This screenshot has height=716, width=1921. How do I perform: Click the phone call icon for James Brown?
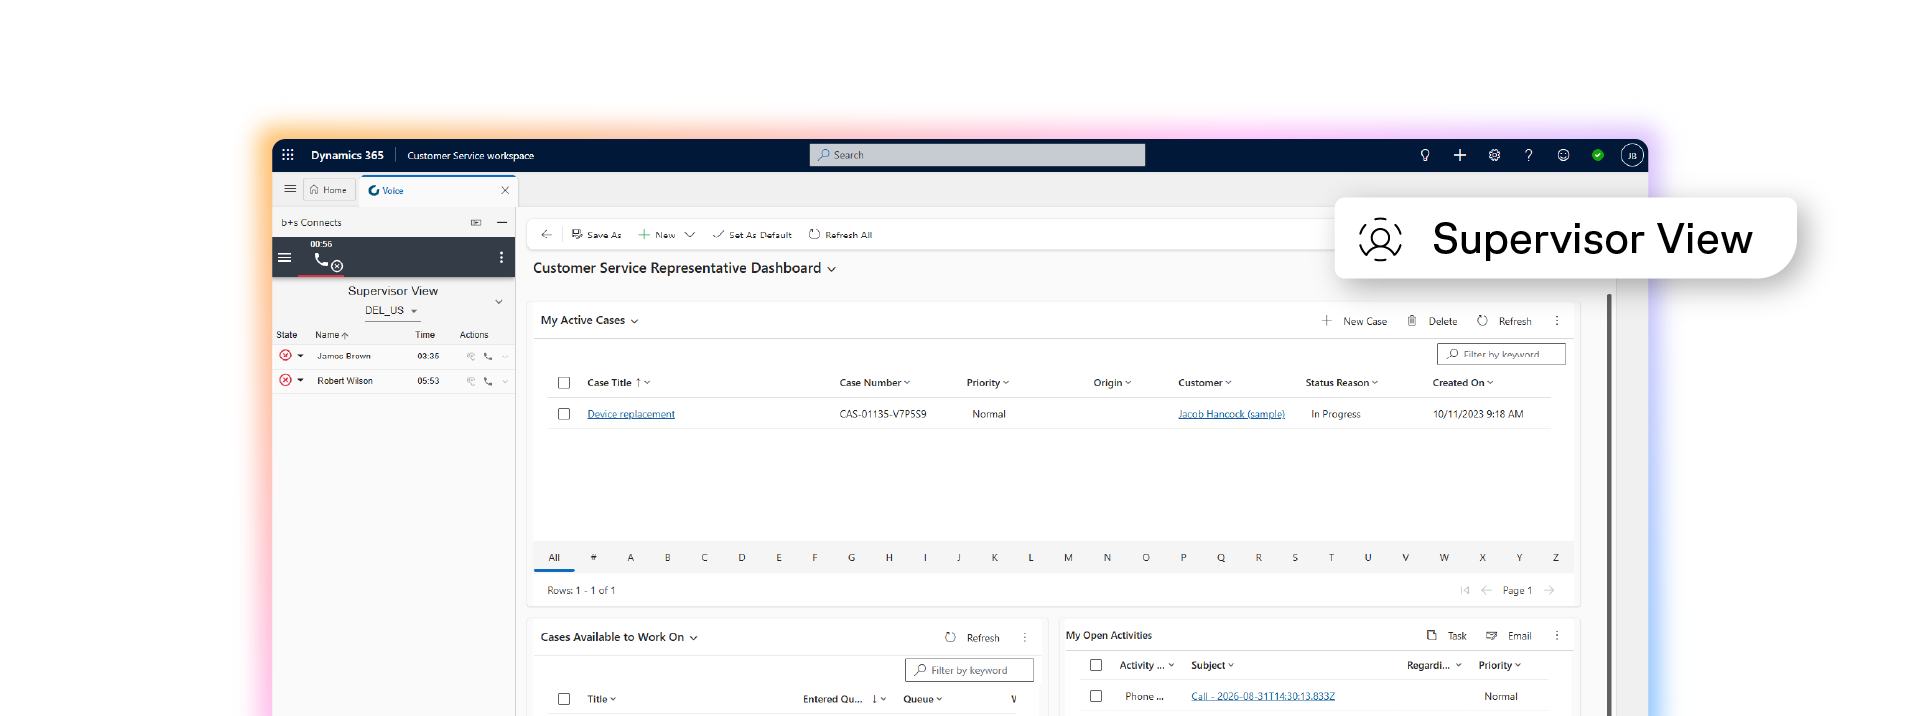tap(488, 356)
